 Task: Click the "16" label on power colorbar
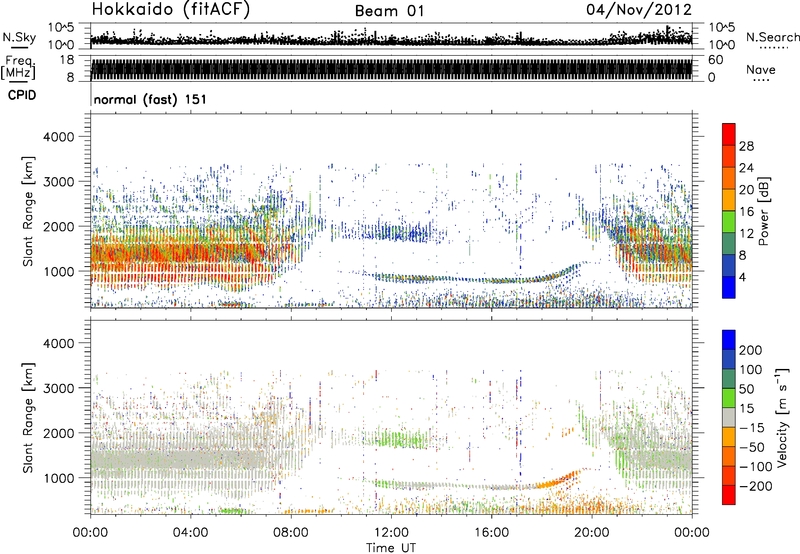(746, 212)
